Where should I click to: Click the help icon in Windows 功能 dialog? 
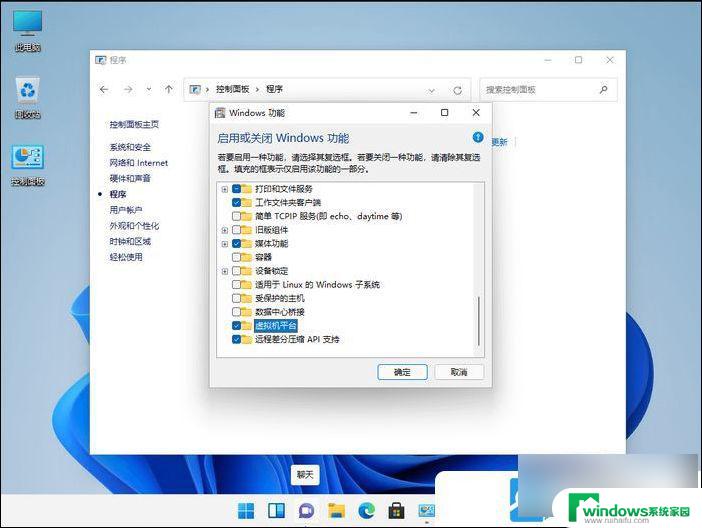(478, 137)
